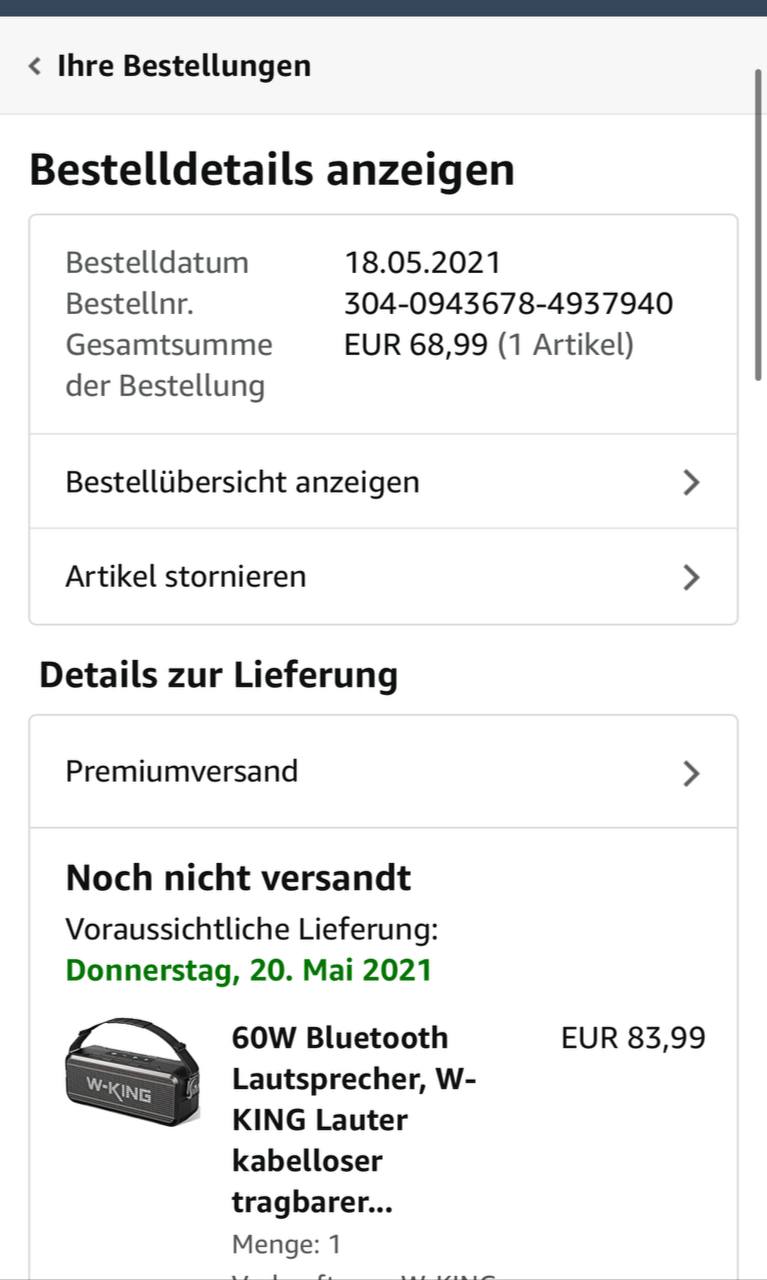Click the Menge: 1 quantity text
This screenshot has height=1280, width=767.
click(286, 1245)
